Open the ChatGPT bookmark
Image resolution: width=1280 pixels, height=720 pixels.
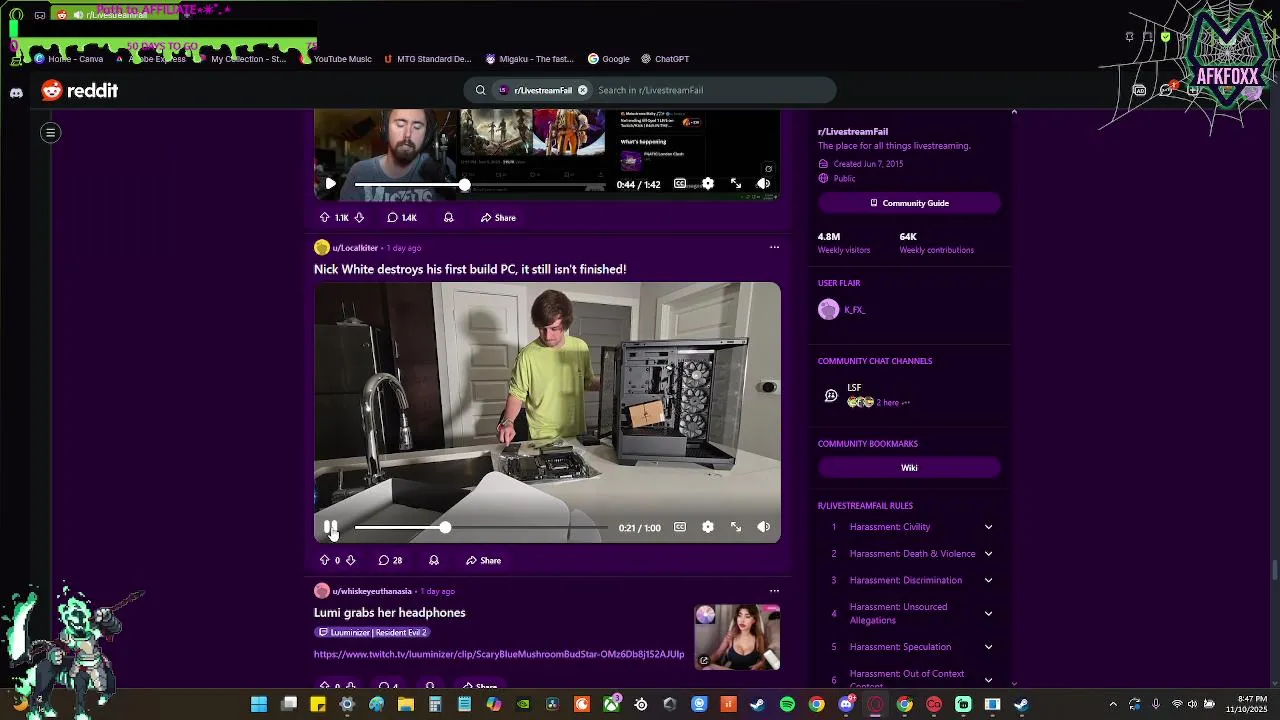tap(665, 59)
